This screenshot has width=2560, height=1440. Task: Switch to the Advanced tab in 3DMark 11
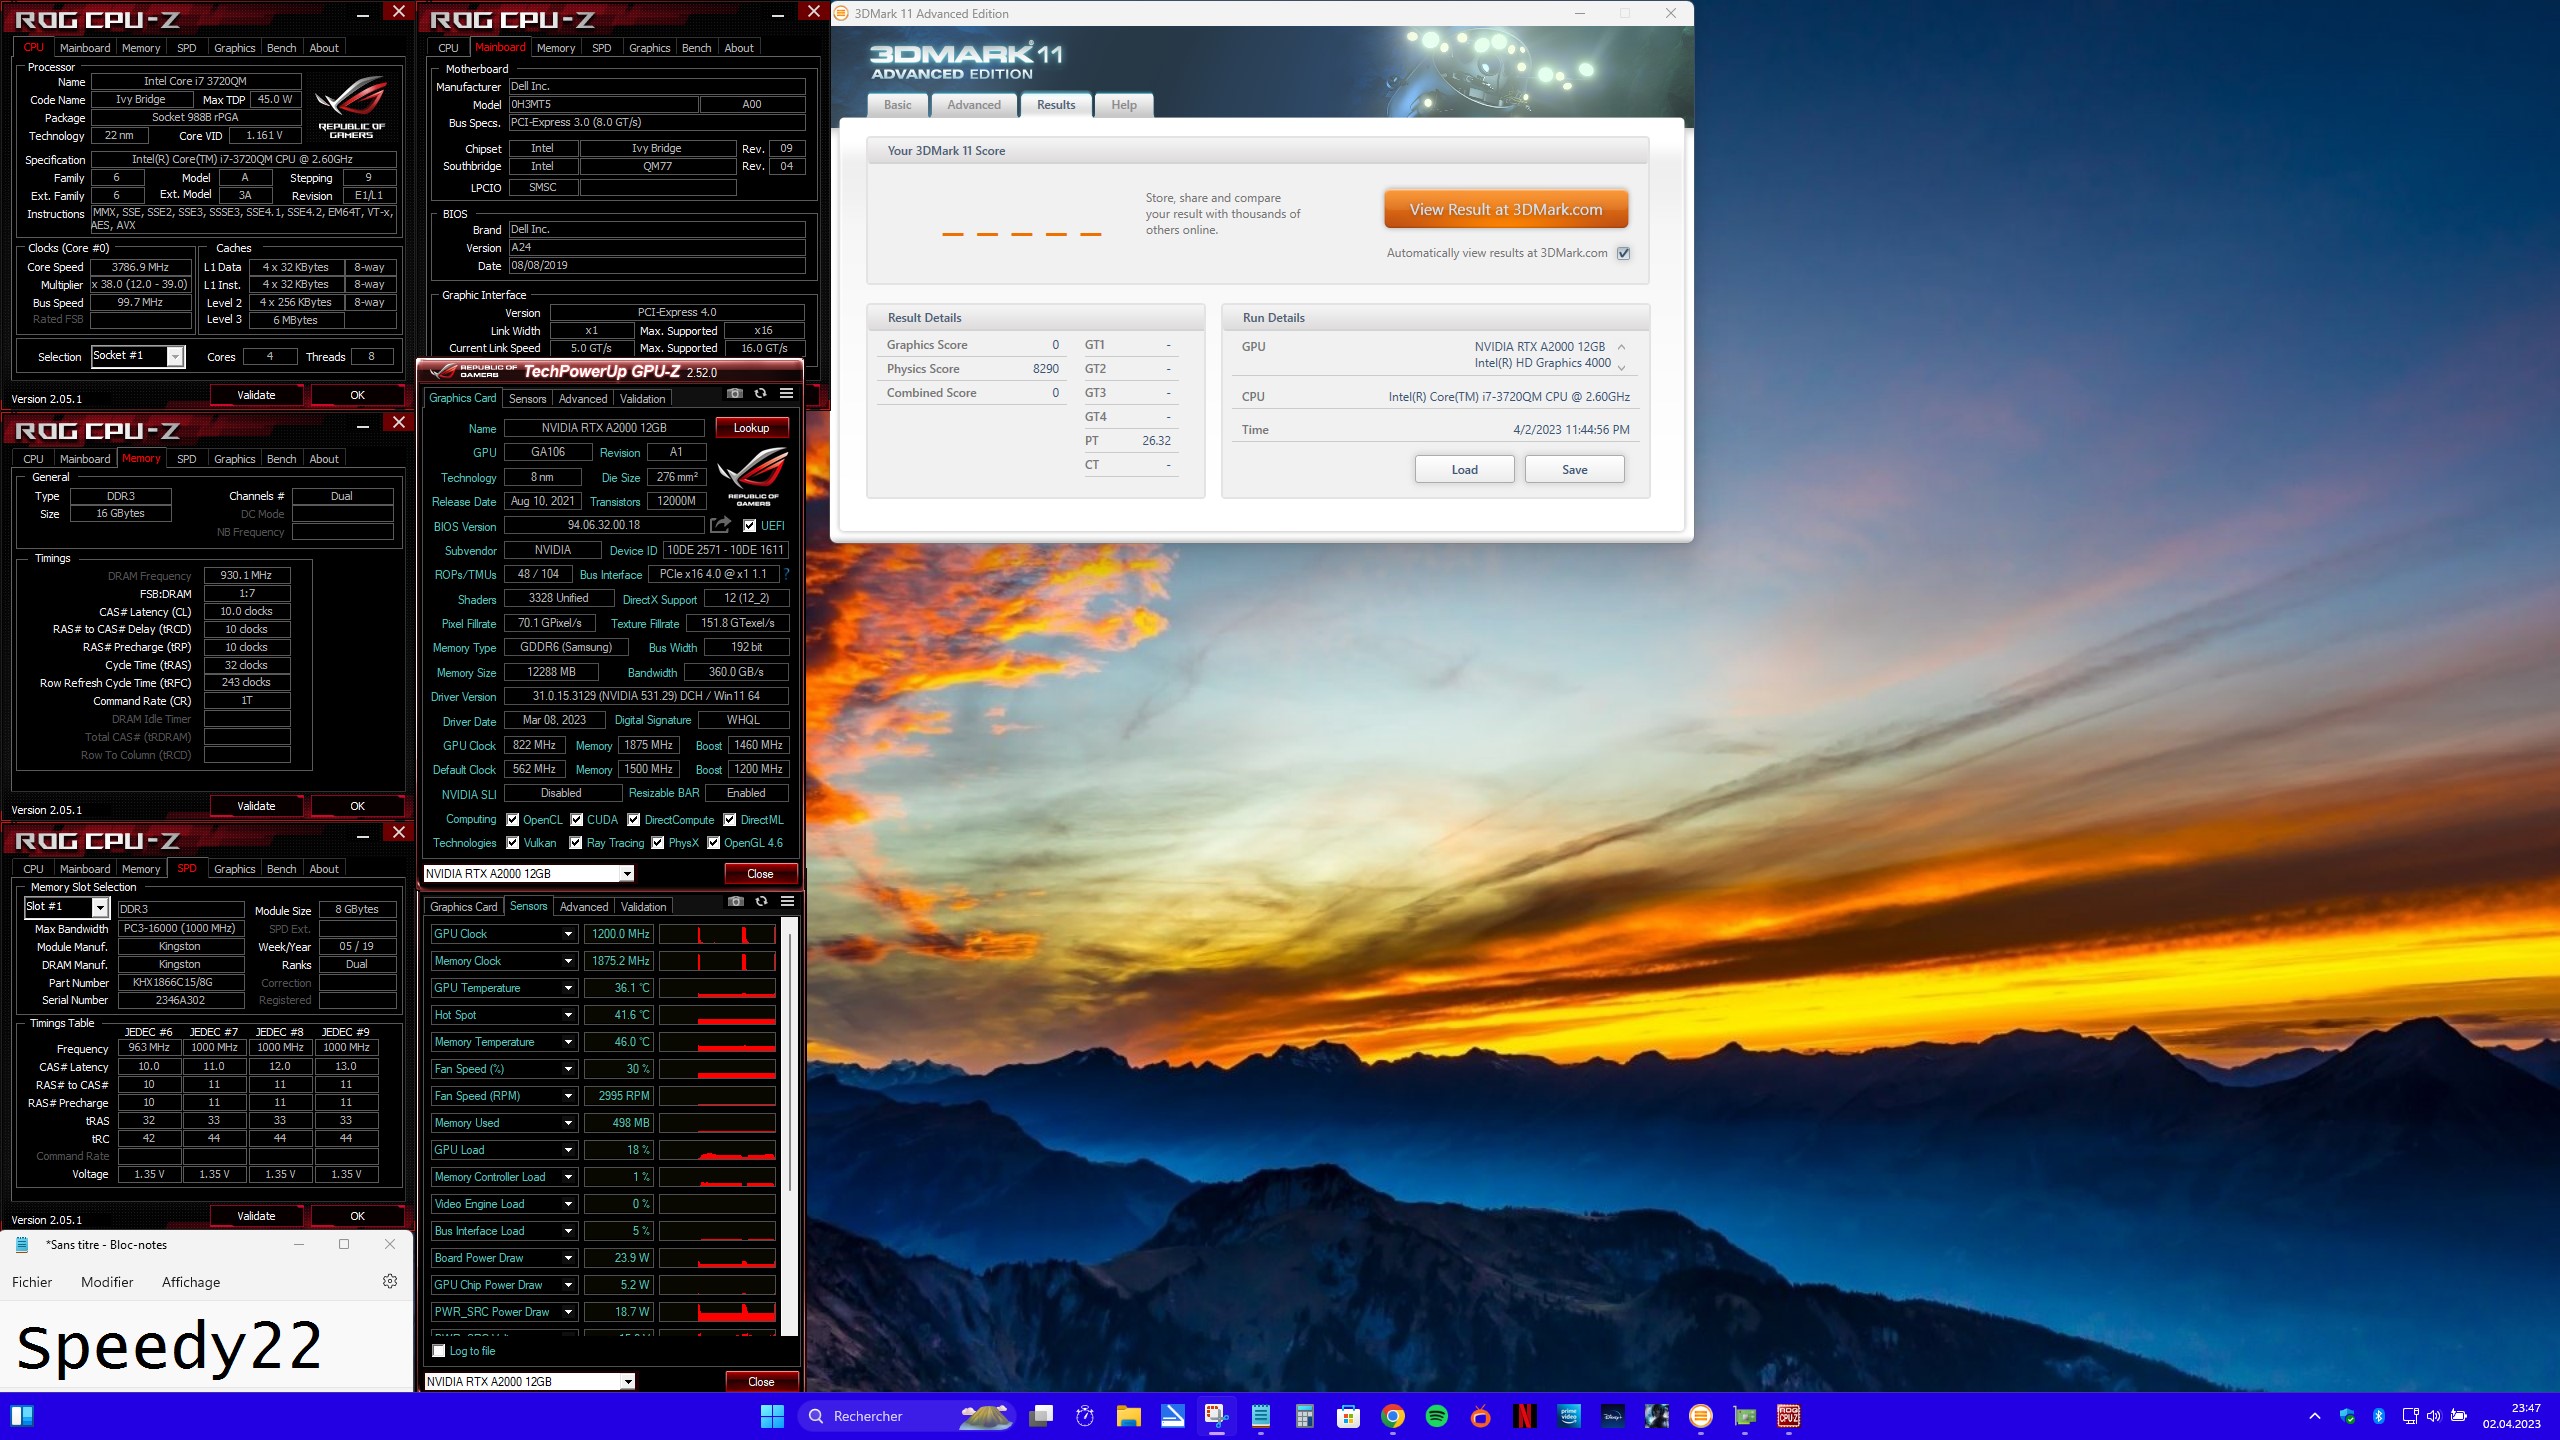tap(974, 105)
